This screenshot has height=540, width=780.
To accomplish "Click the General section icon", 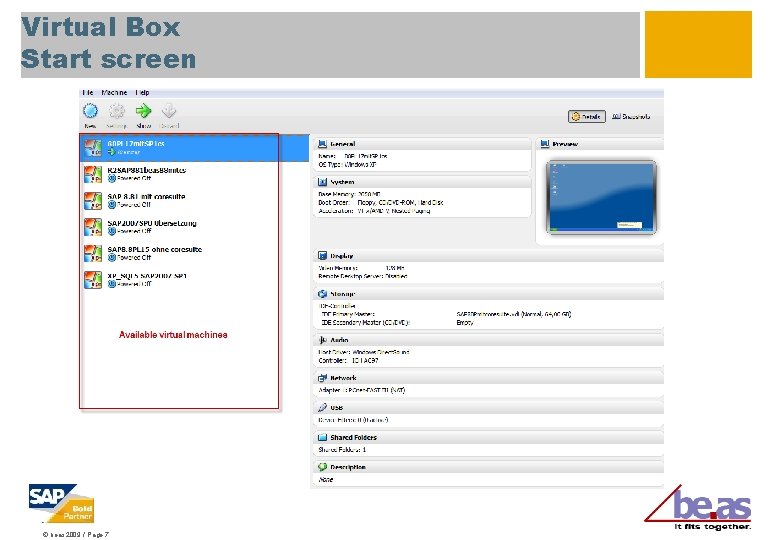I will pos(322,144).
